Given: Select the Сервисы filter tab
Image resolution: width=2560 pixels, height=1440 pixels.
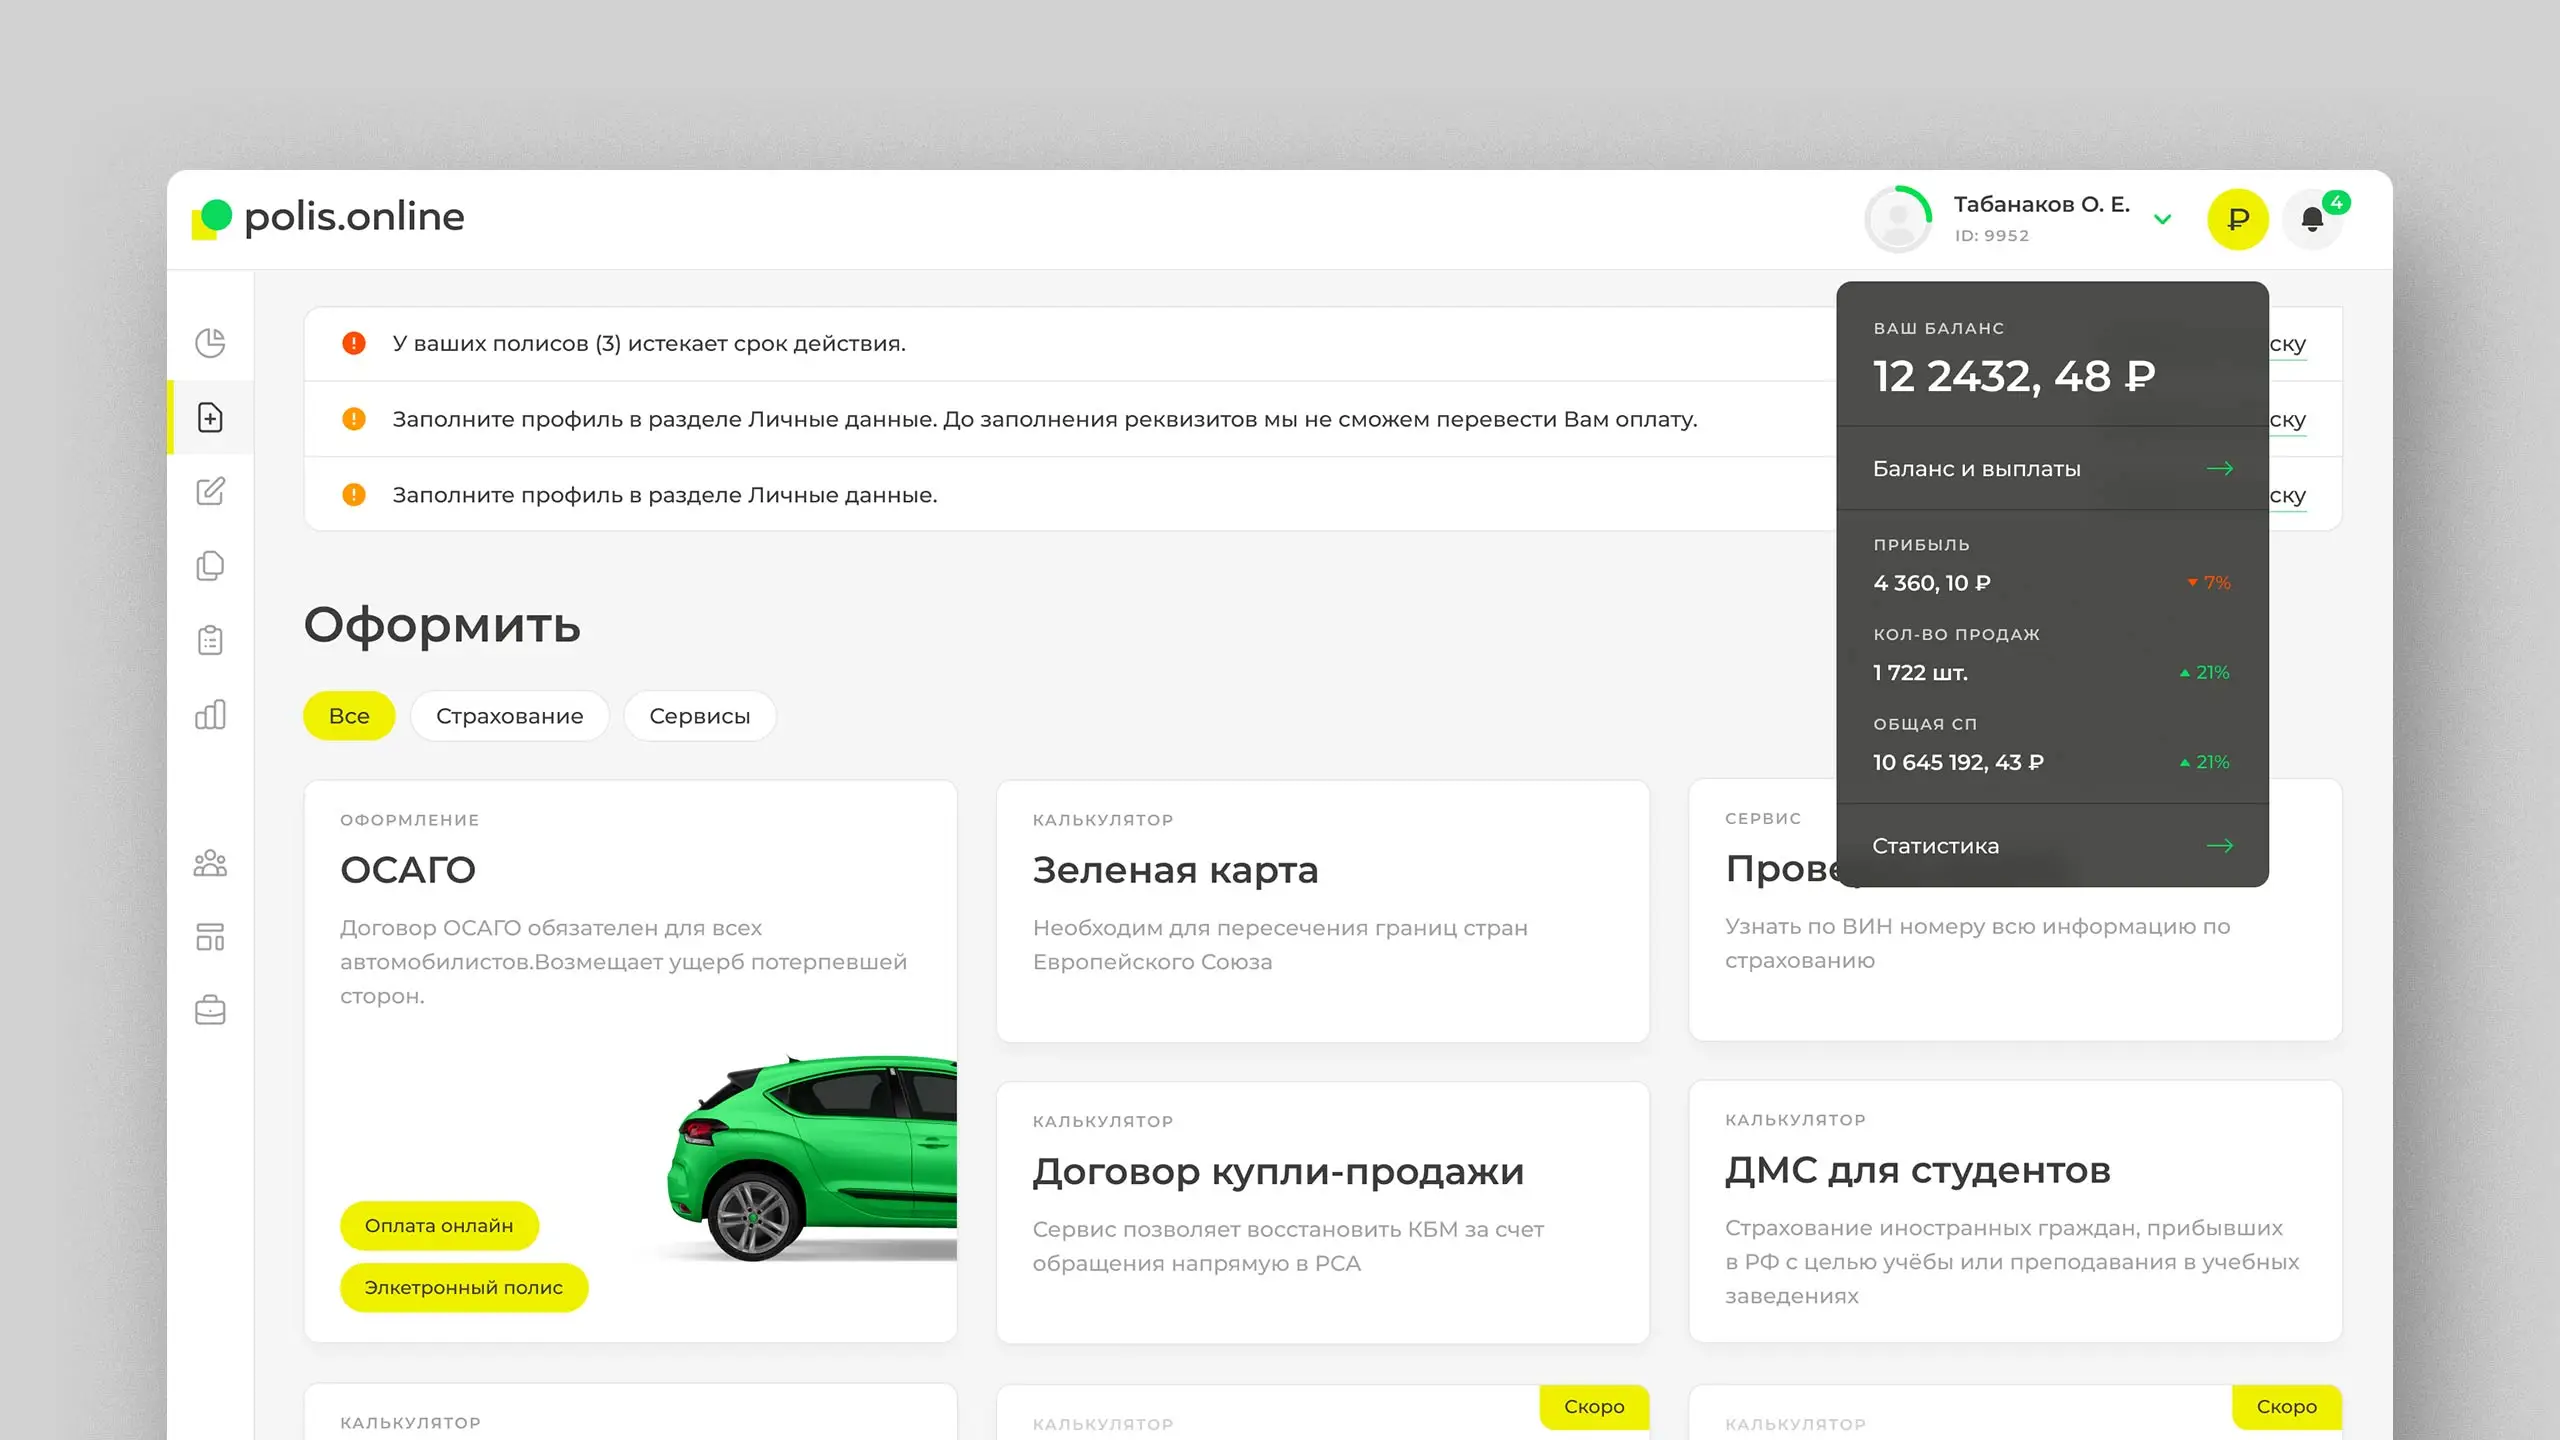Looking at the screenshot, I should [700, 716].
